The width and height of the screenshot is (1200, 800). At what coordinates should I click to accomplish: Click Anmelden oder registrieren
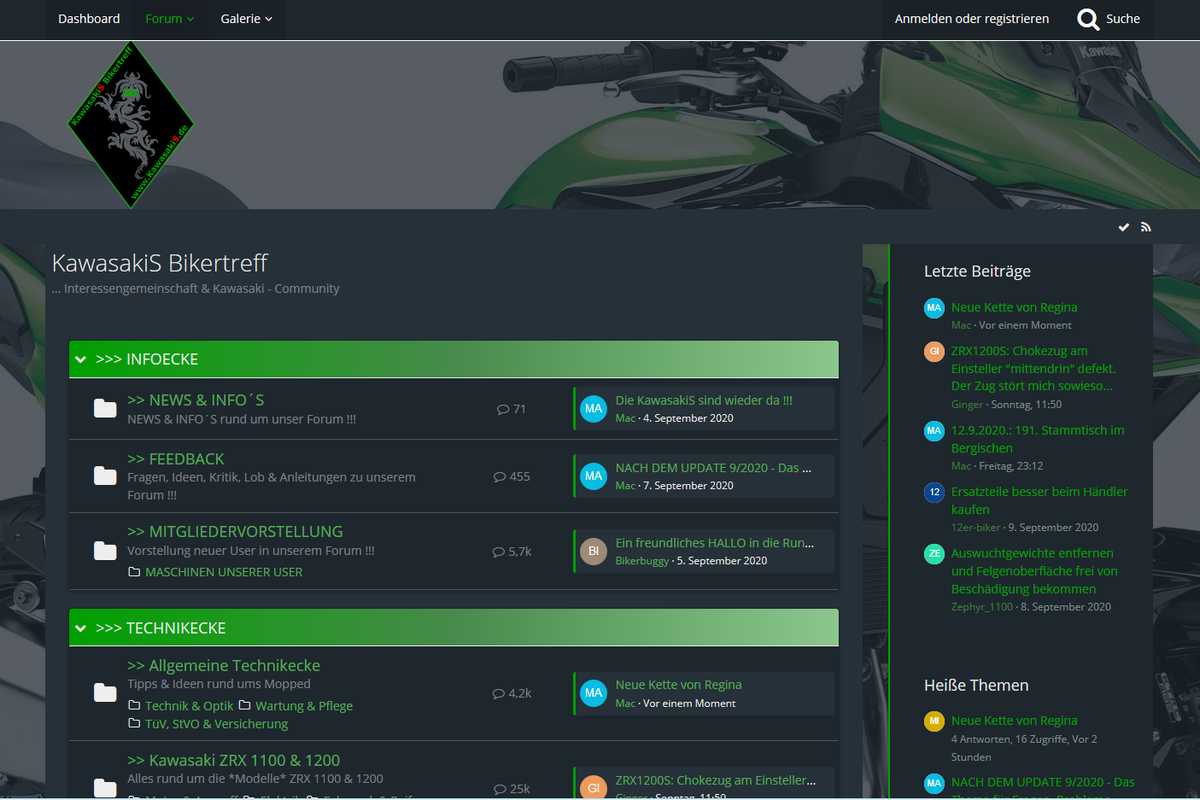(x=972, y=19)
